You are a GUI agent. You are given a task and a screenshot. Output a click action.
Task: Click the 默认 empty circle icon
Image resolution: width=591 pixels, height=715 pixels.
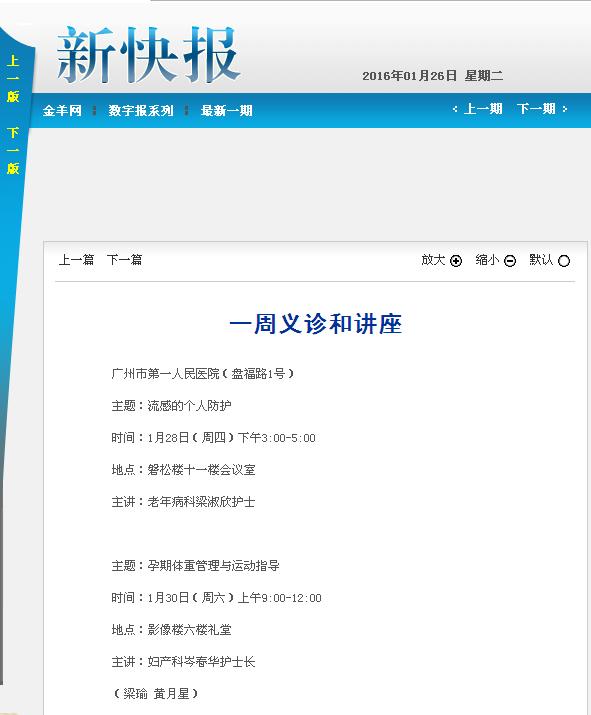[x=564, y=261]
